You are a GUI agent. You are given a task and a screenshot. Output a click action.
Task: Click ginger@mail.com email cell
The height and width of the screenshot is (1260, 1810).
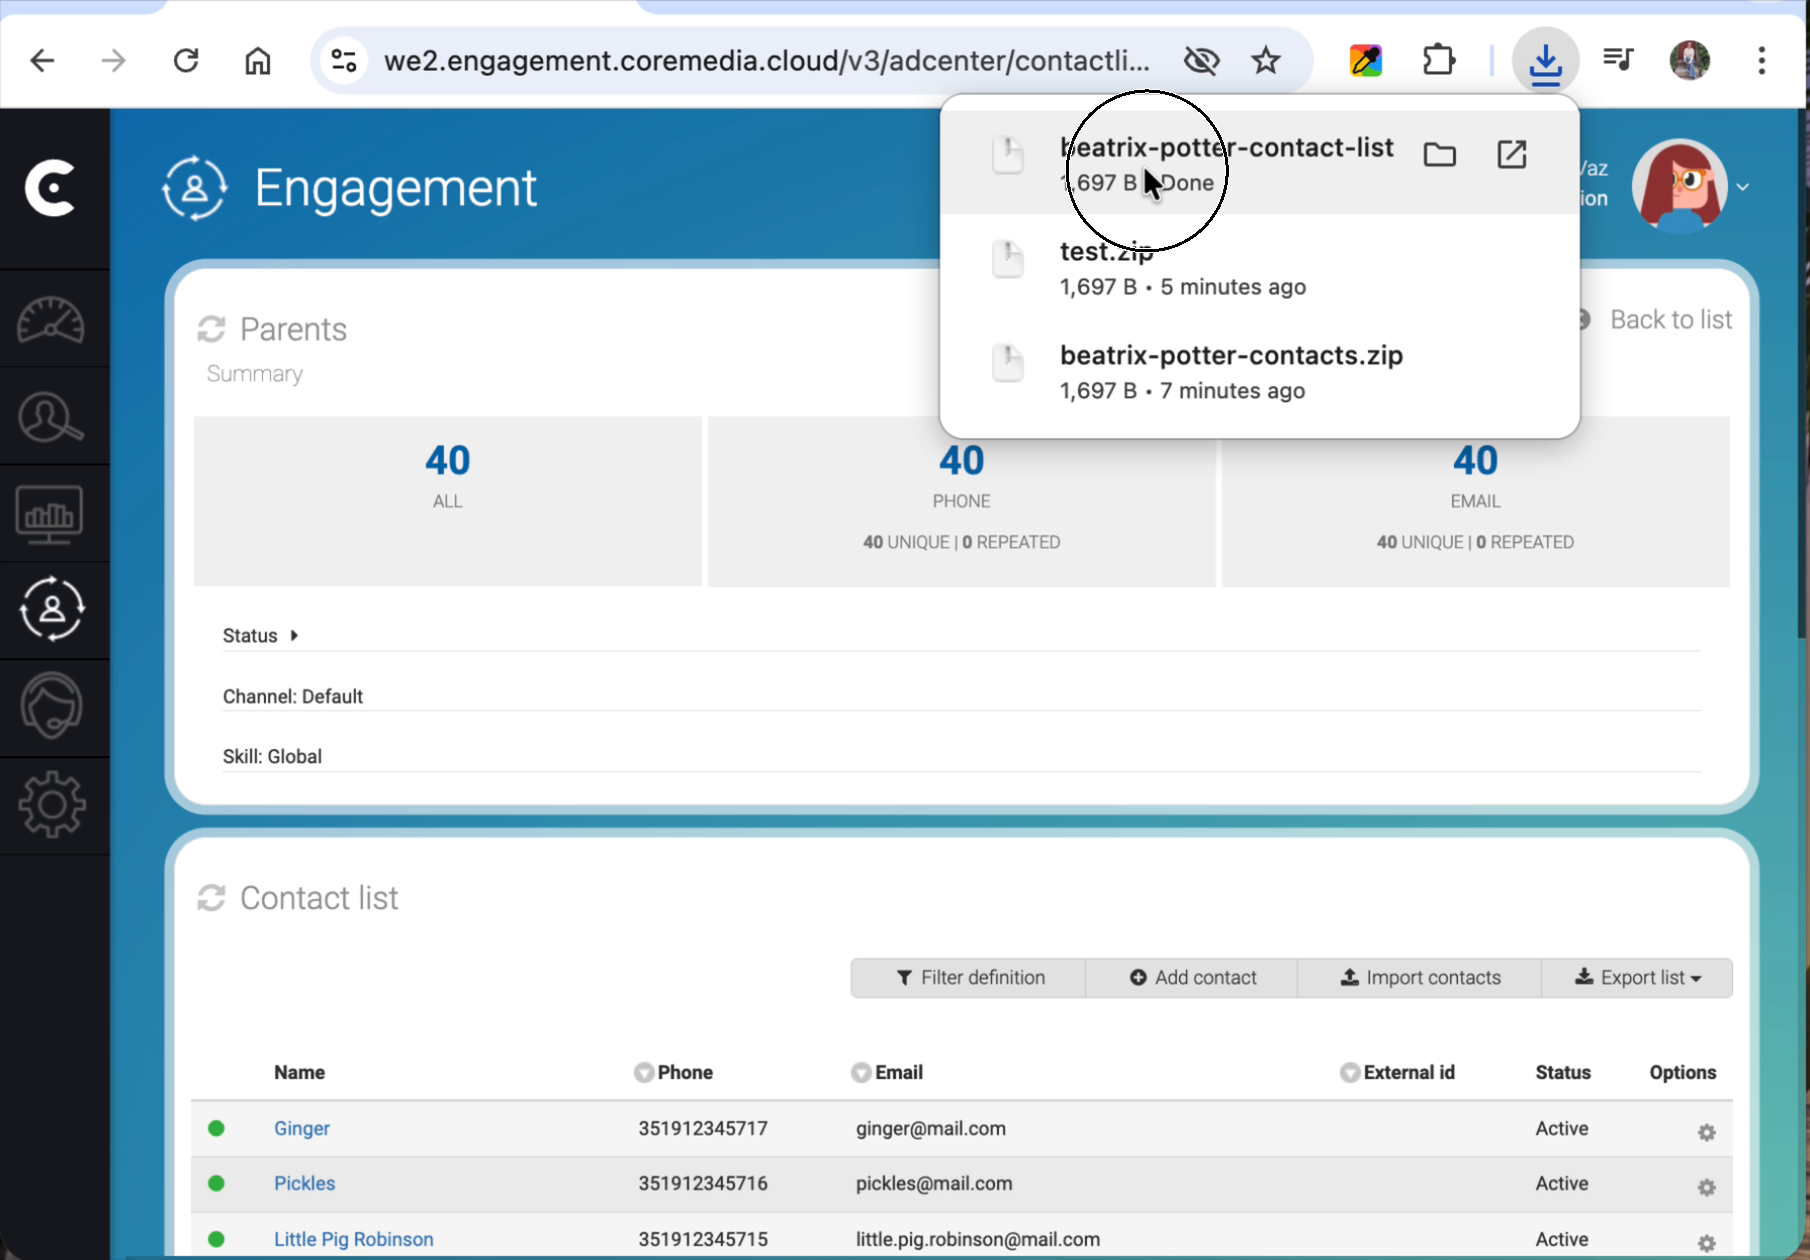931,1128
